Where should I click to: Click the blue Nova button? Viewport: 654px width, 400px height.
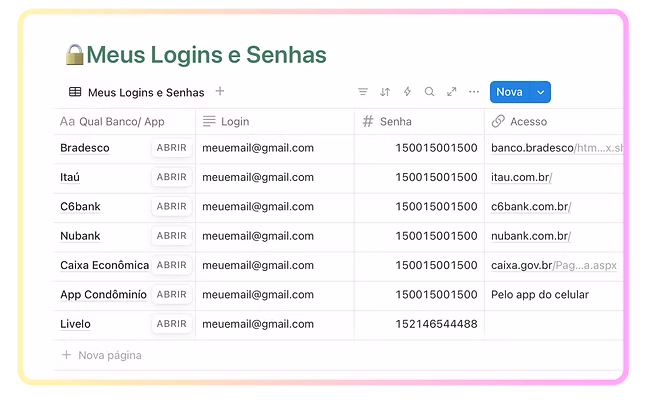[x=509, y=92]
